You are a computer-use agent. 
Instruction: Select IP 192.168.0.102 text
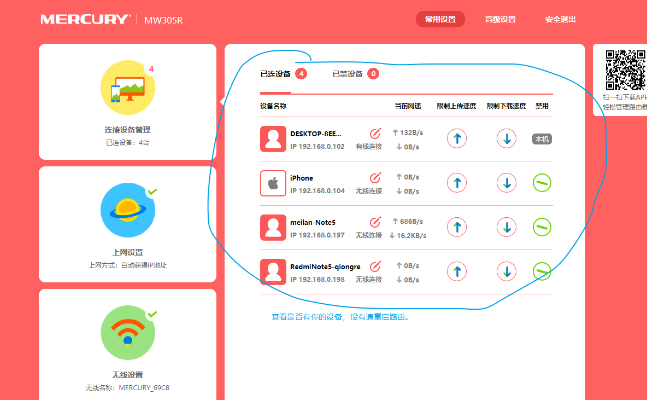pyautogui.click(x=317, y=147)
